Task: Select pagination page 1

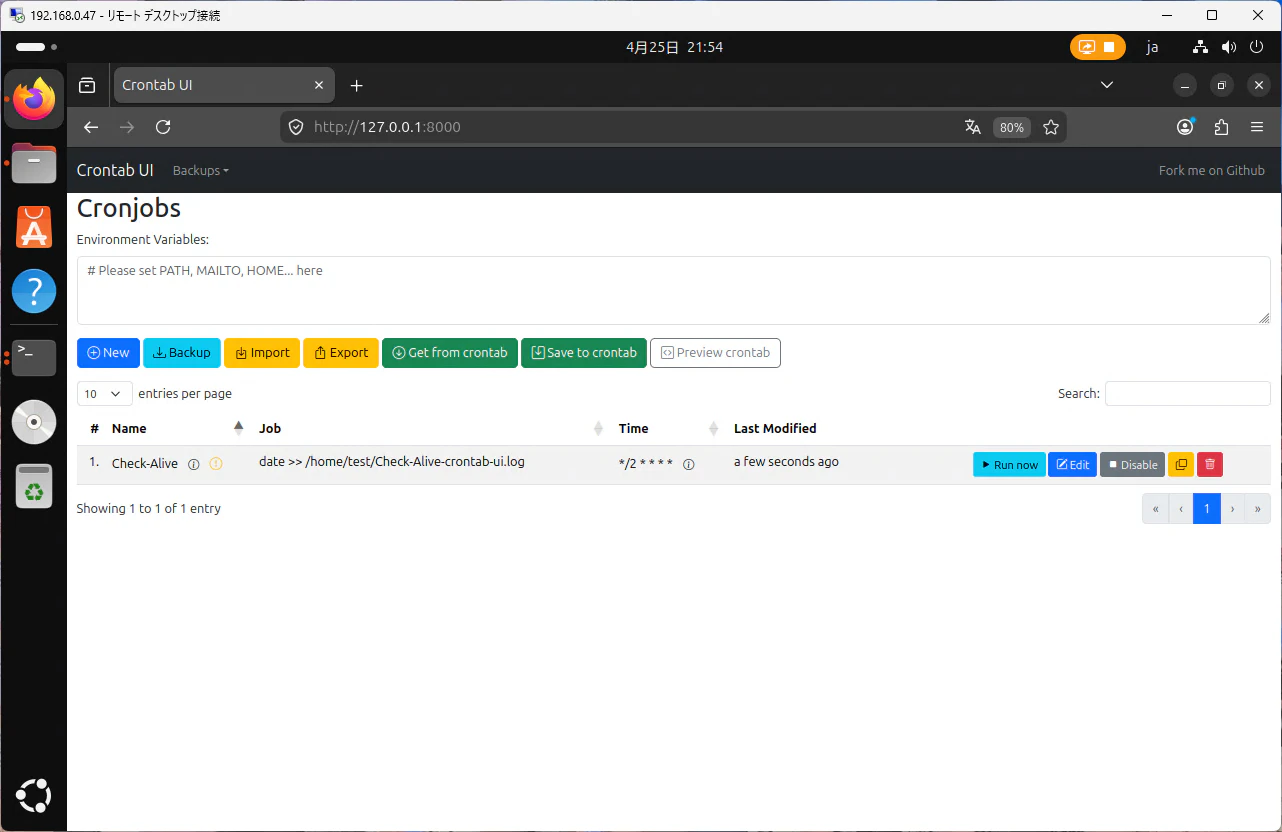Action: [x=1206, y=508]
